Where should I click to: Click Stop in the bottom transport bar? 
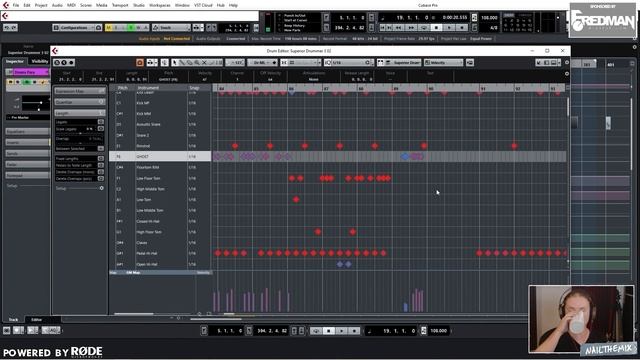tap(329, 331)
